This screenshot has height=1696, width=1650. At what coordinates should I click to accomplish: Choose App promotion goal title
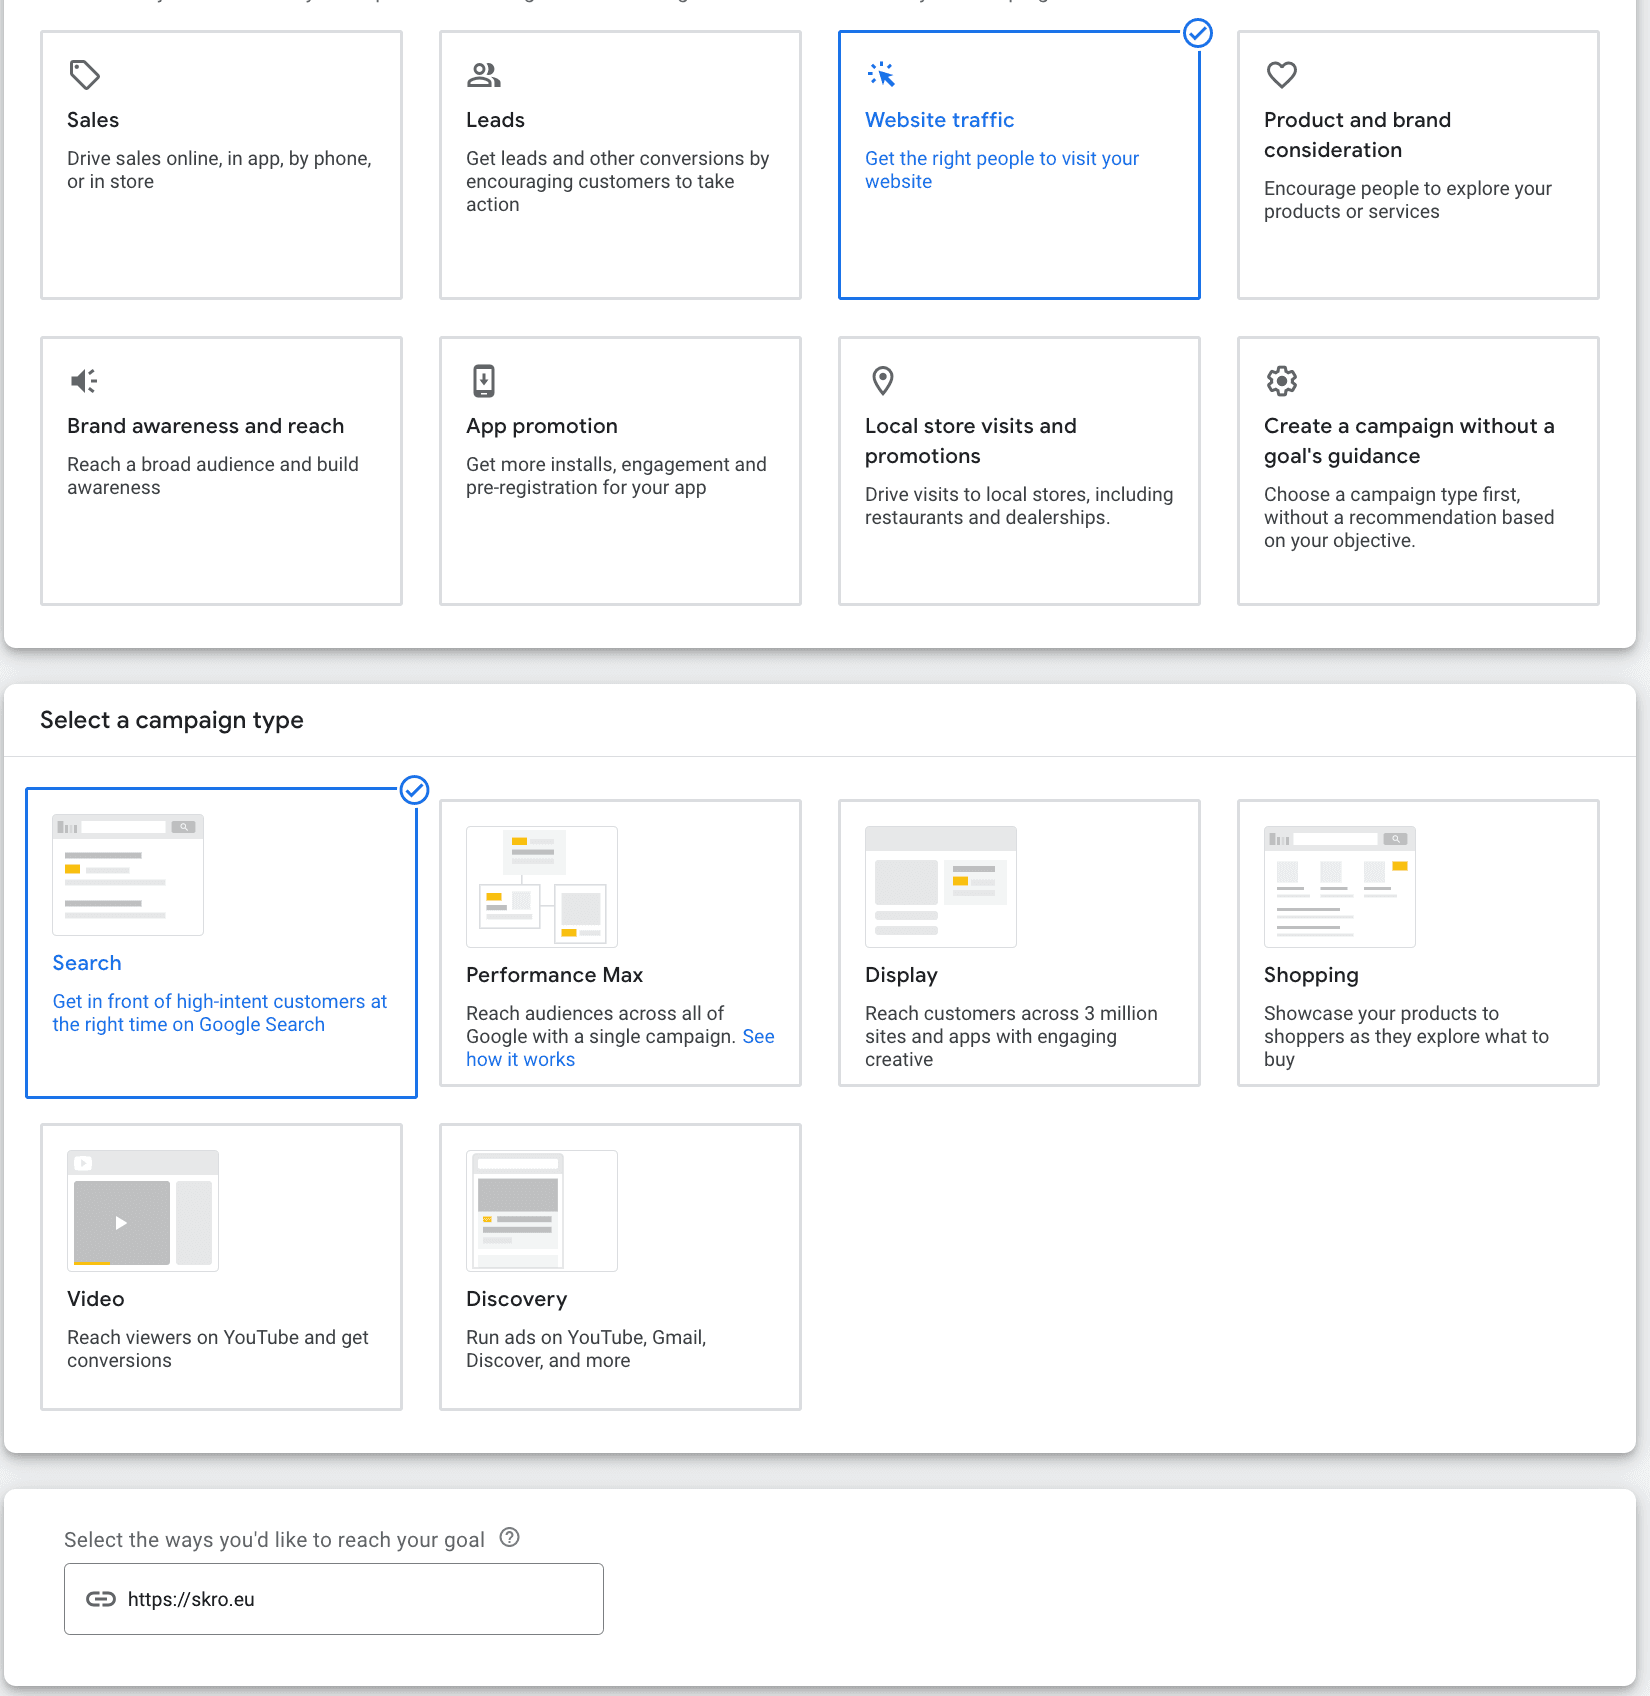tap(541, 426)
